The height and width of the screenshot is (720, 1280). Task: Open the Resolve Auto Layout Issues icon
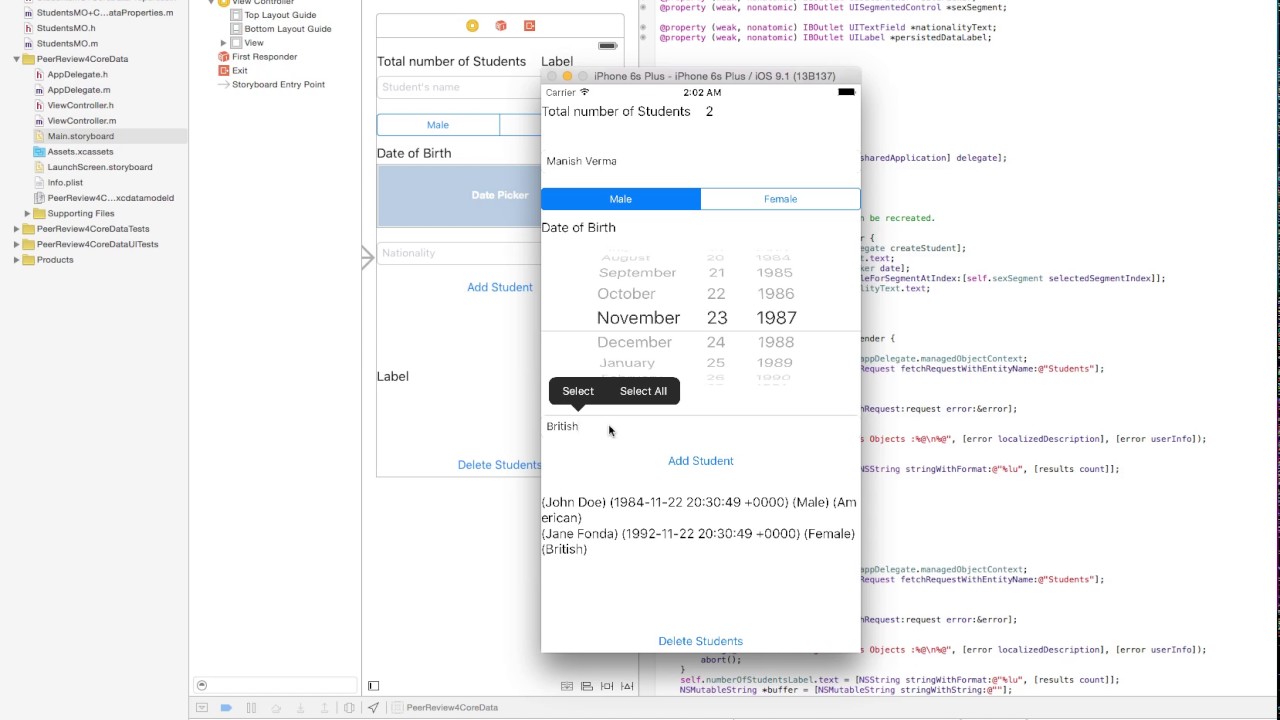pyautogui.click(x=627, y=686)
